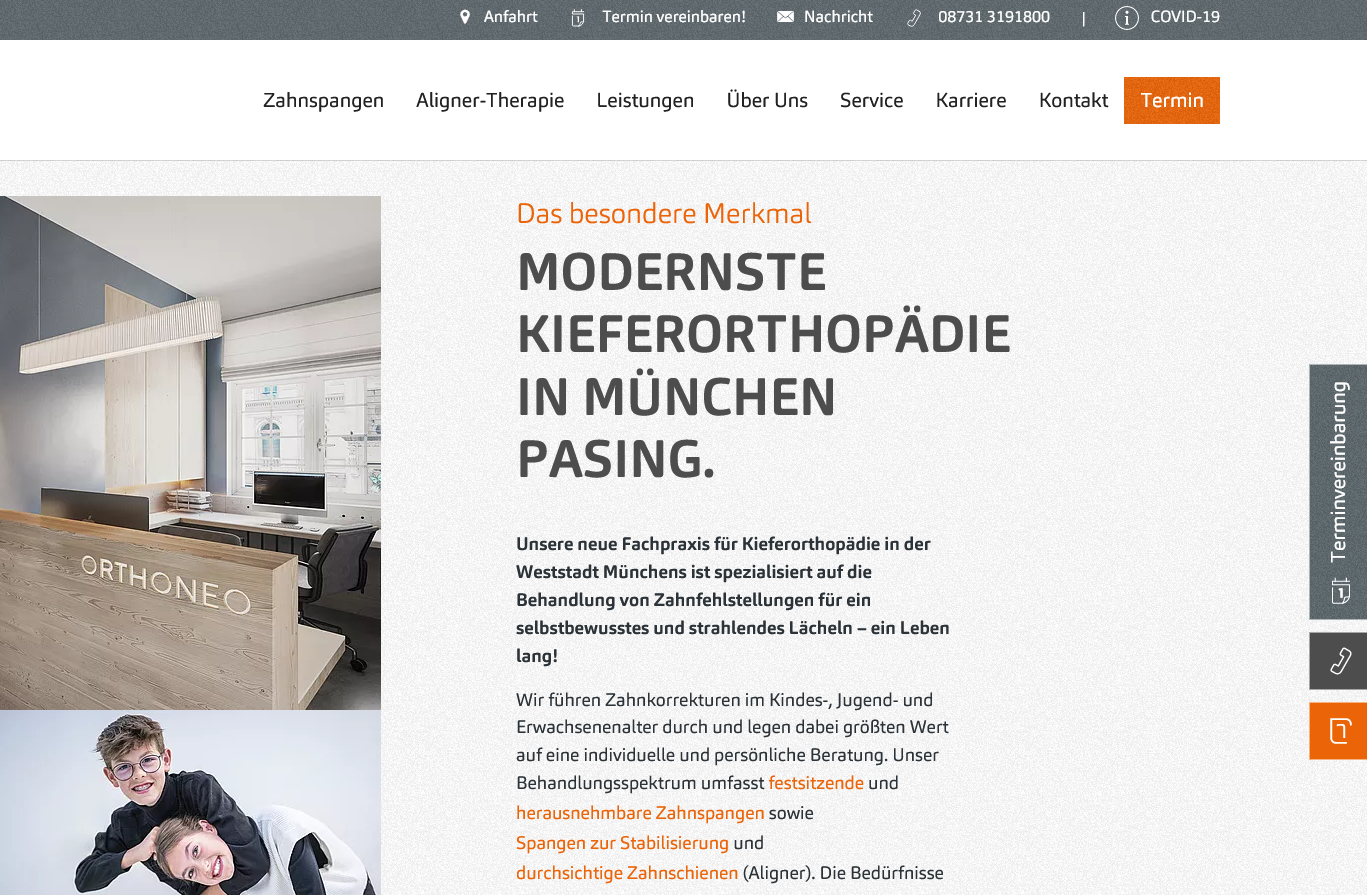Select Leistungen in the navigation bar

645,100
